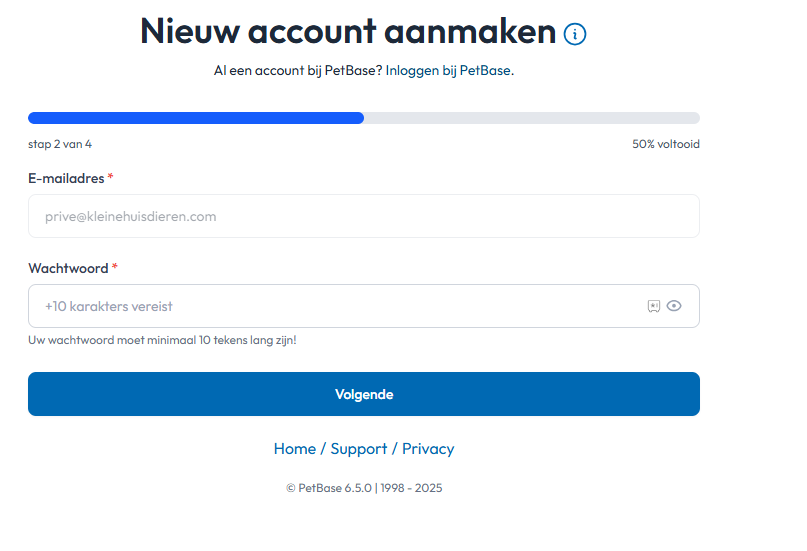
Task: Focus the Wachtwoord password field
Action: coord(330,306)
